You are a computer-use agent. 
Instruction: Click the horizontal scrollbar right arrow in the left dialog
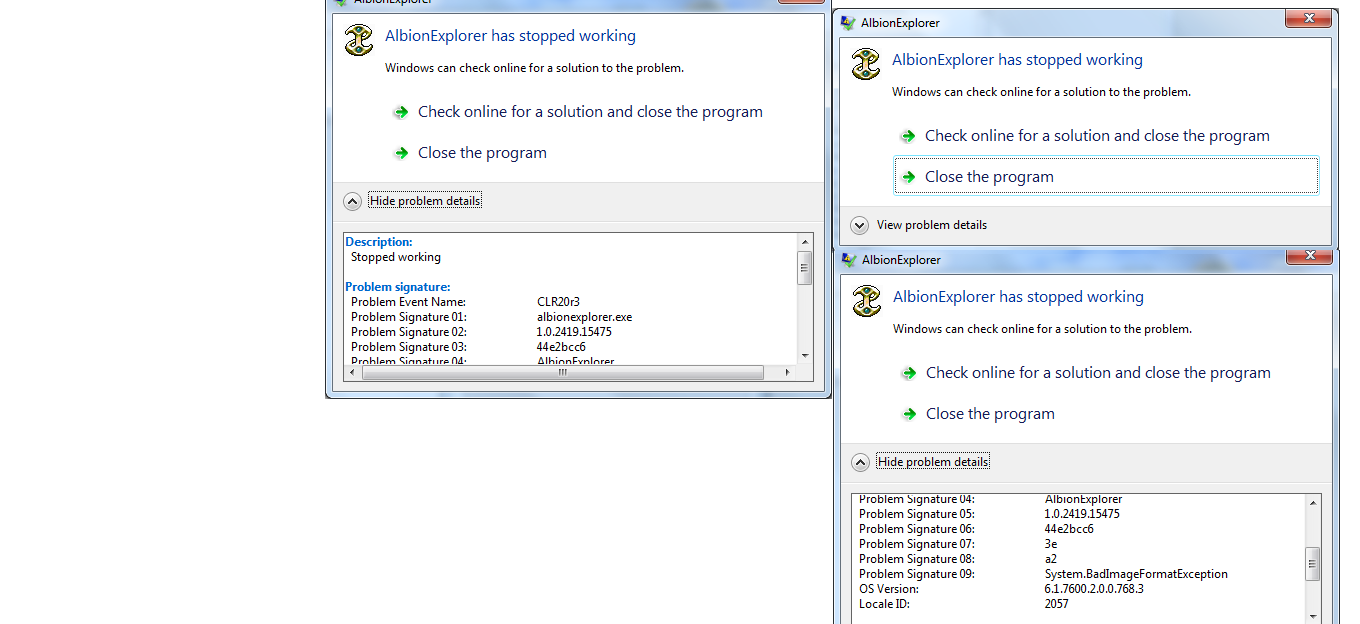click(x=787, y=373)
